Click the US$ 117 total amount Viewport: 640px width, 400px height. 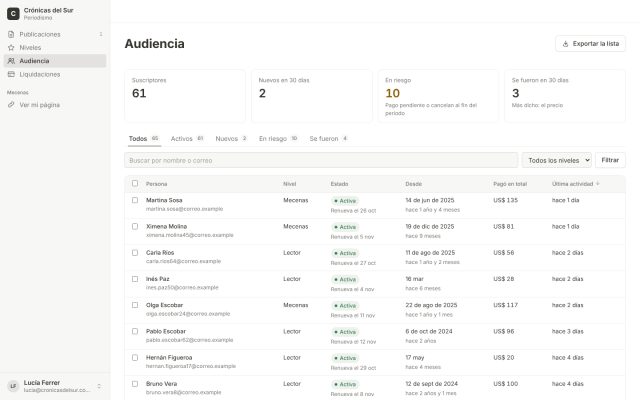pyautogui.click(x=505, y=305)
